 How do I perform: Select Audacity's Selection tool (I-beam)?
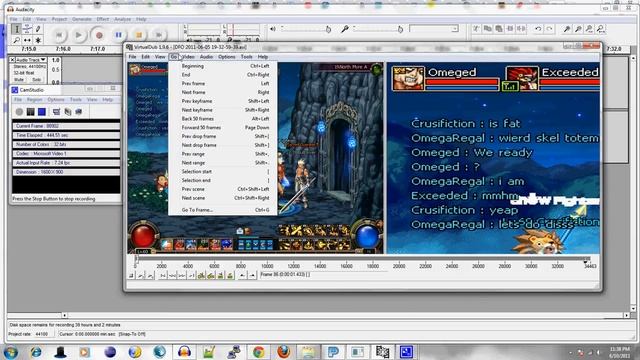[16, 29]
